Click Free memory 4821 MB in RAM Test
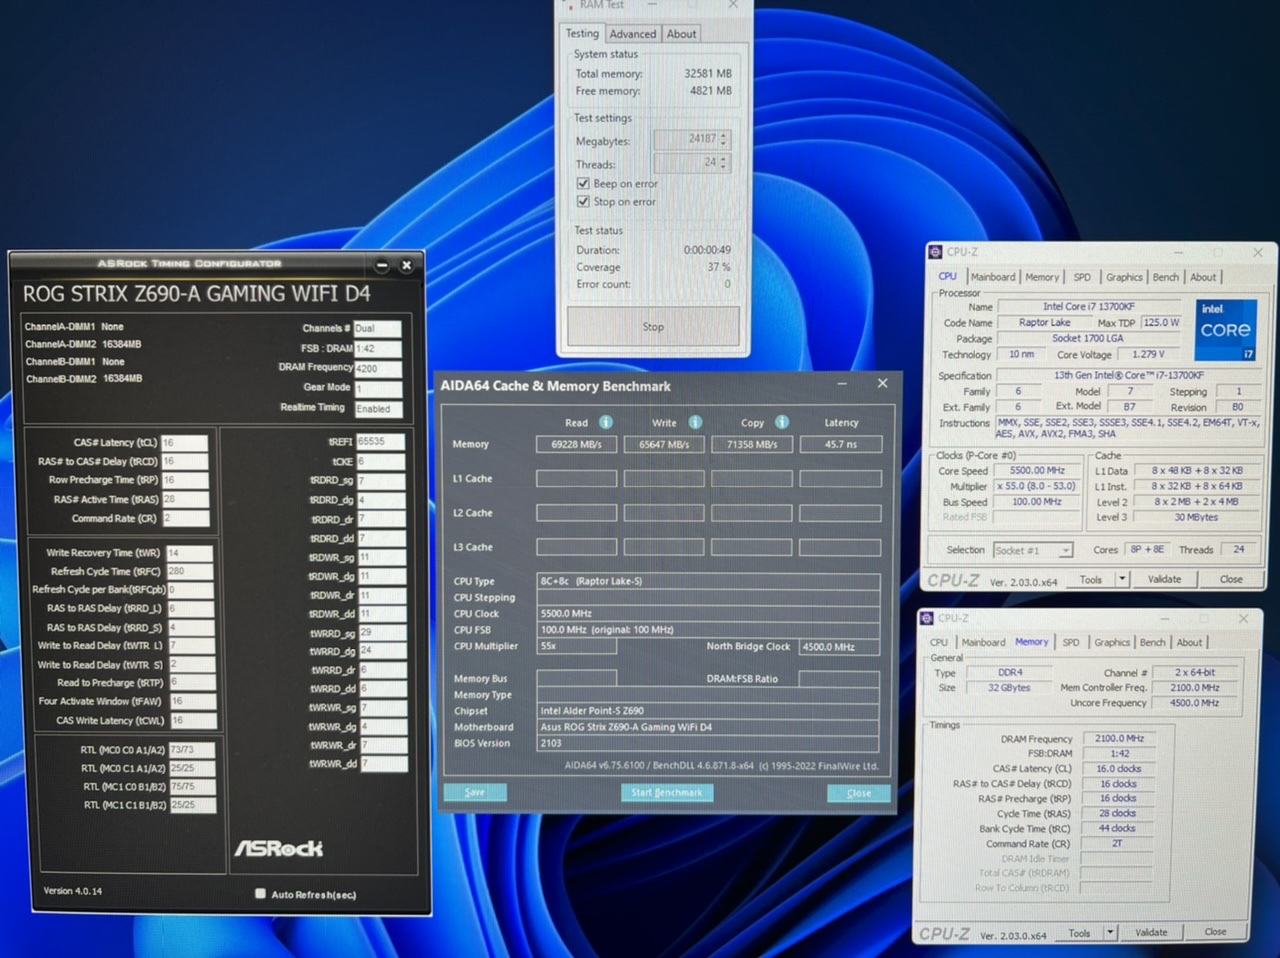The height and width of the screenshot is (958, 1280). [x=710, y=90]
